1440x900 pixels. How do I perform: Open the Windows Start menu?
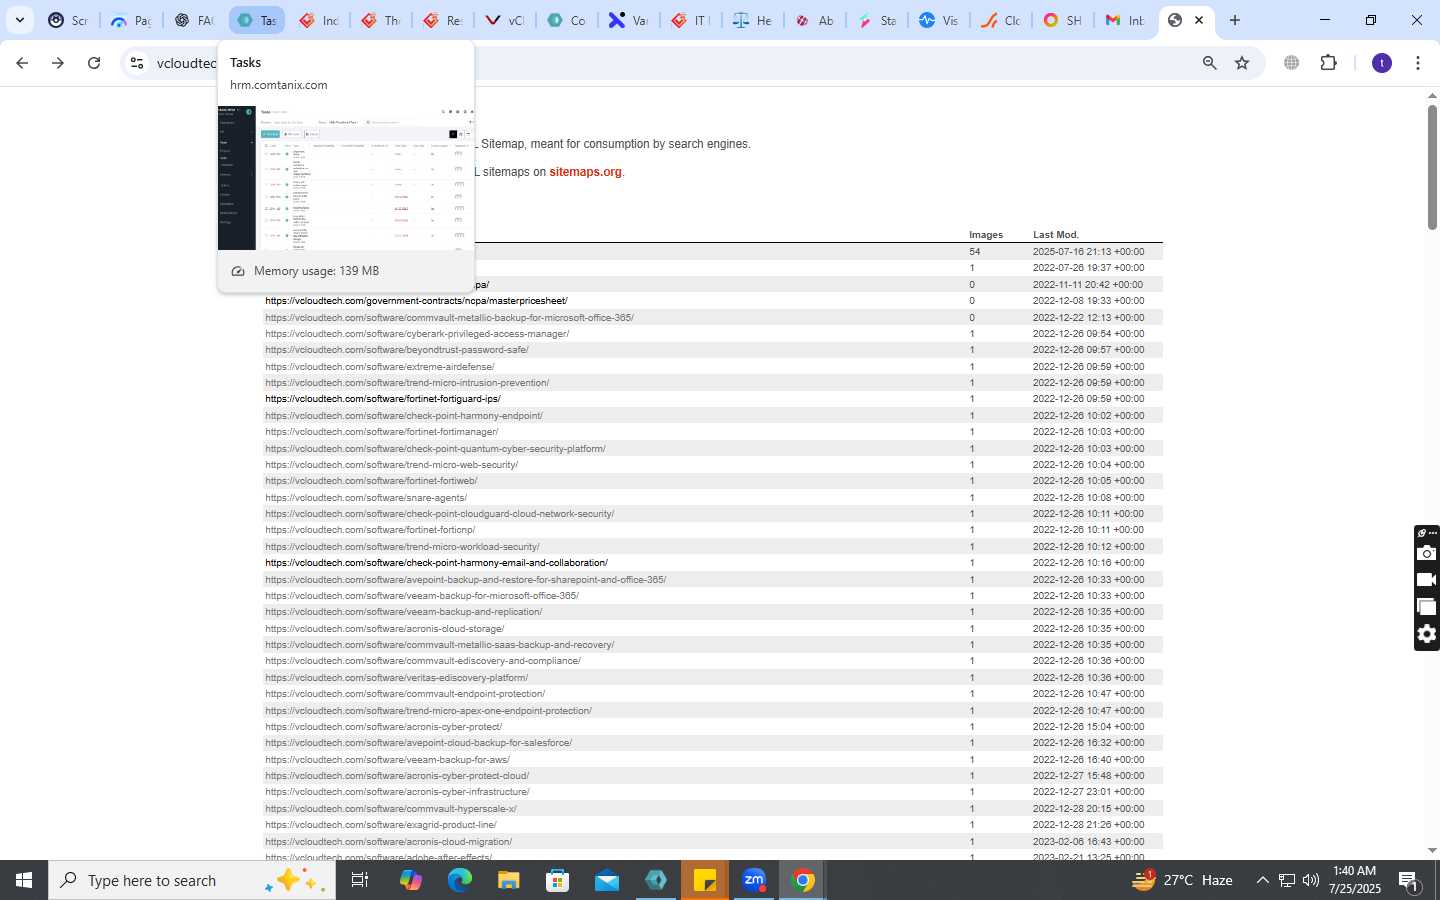coord(24,880)
